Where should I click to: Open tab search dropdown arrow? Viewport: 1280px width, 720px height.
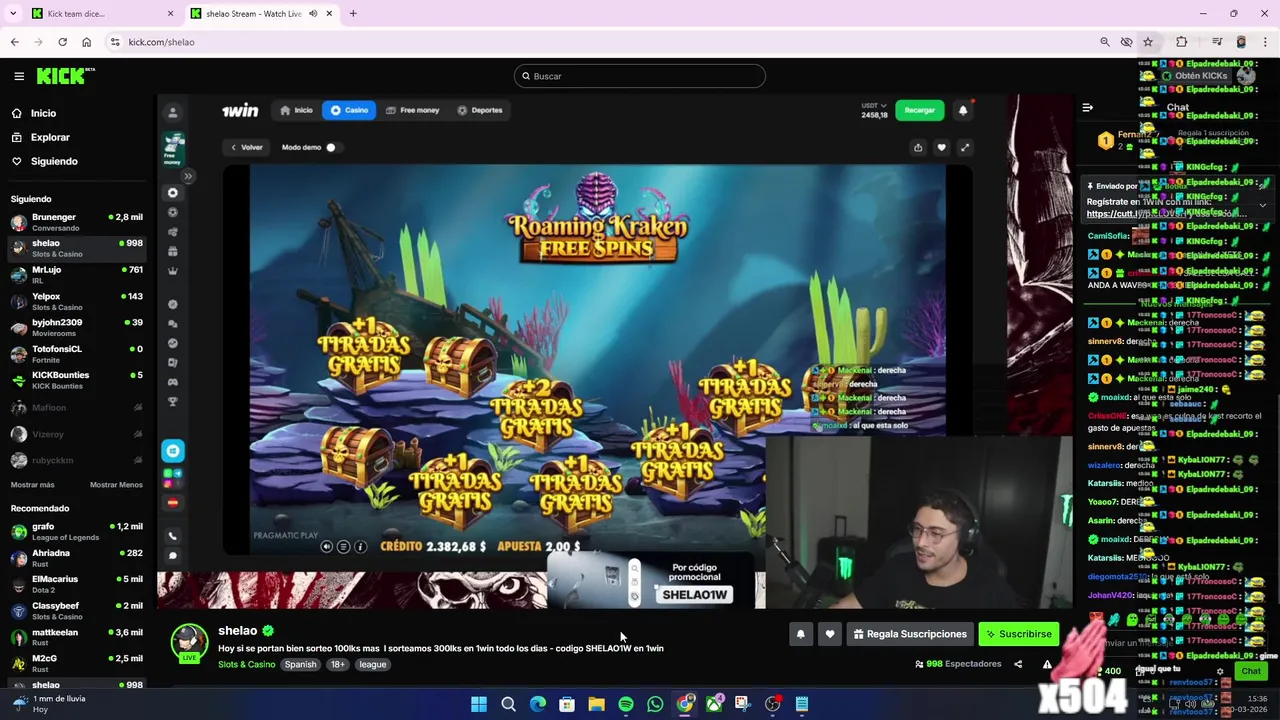click(x=13, y=14)
